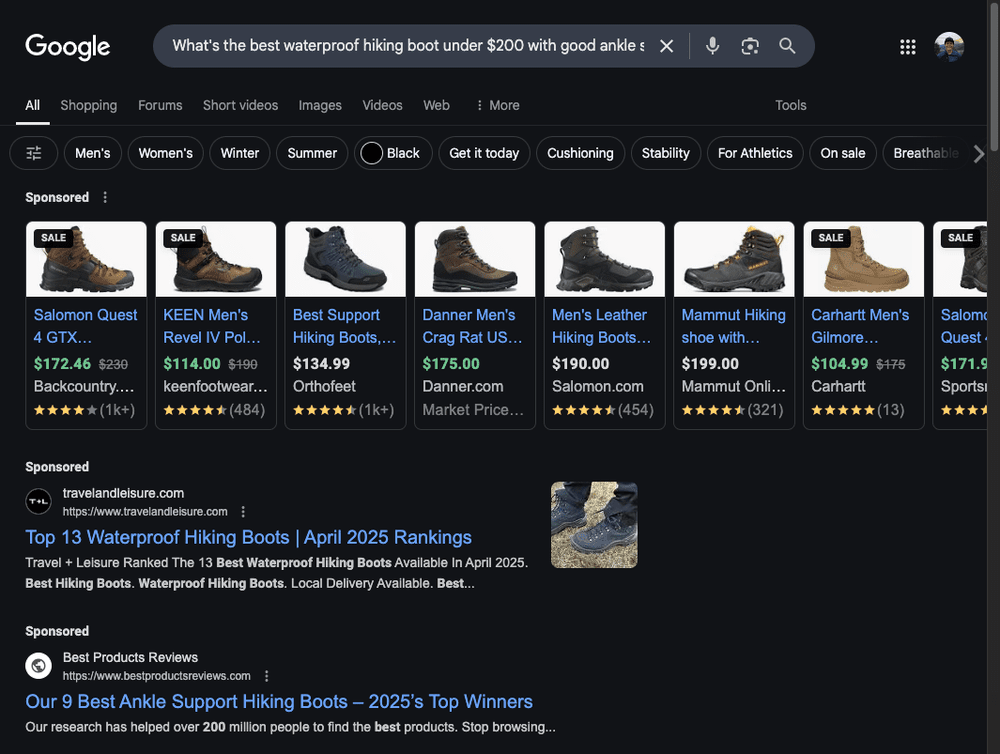Screen dimensions: 1000x754
Task: Click Danner Crag Rat boot image
Action: (474, 259)
